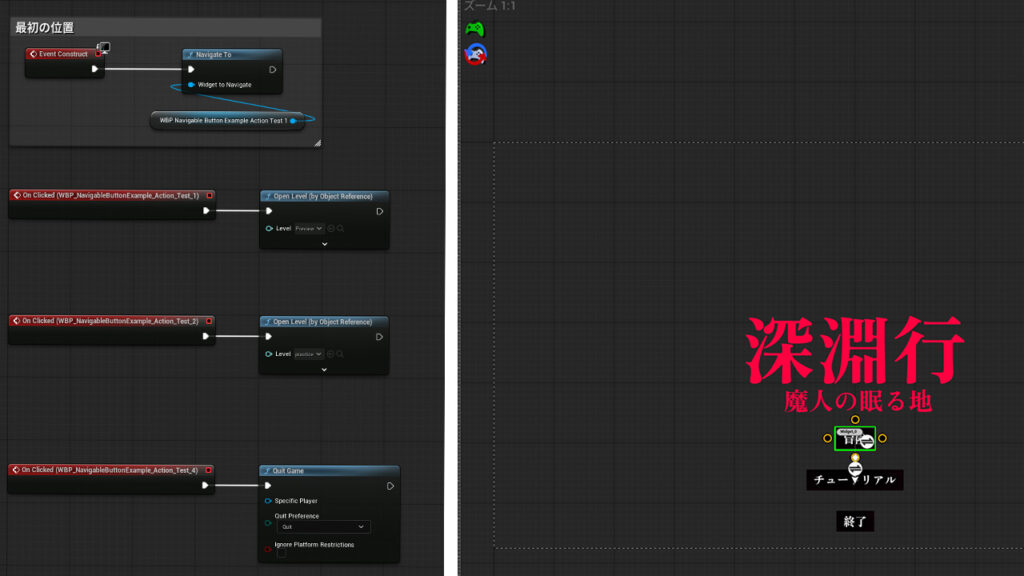This screenshot has width=1024, height=576.
Task: Click the 深淵行 title text in the designer
Action: (855, 350)
